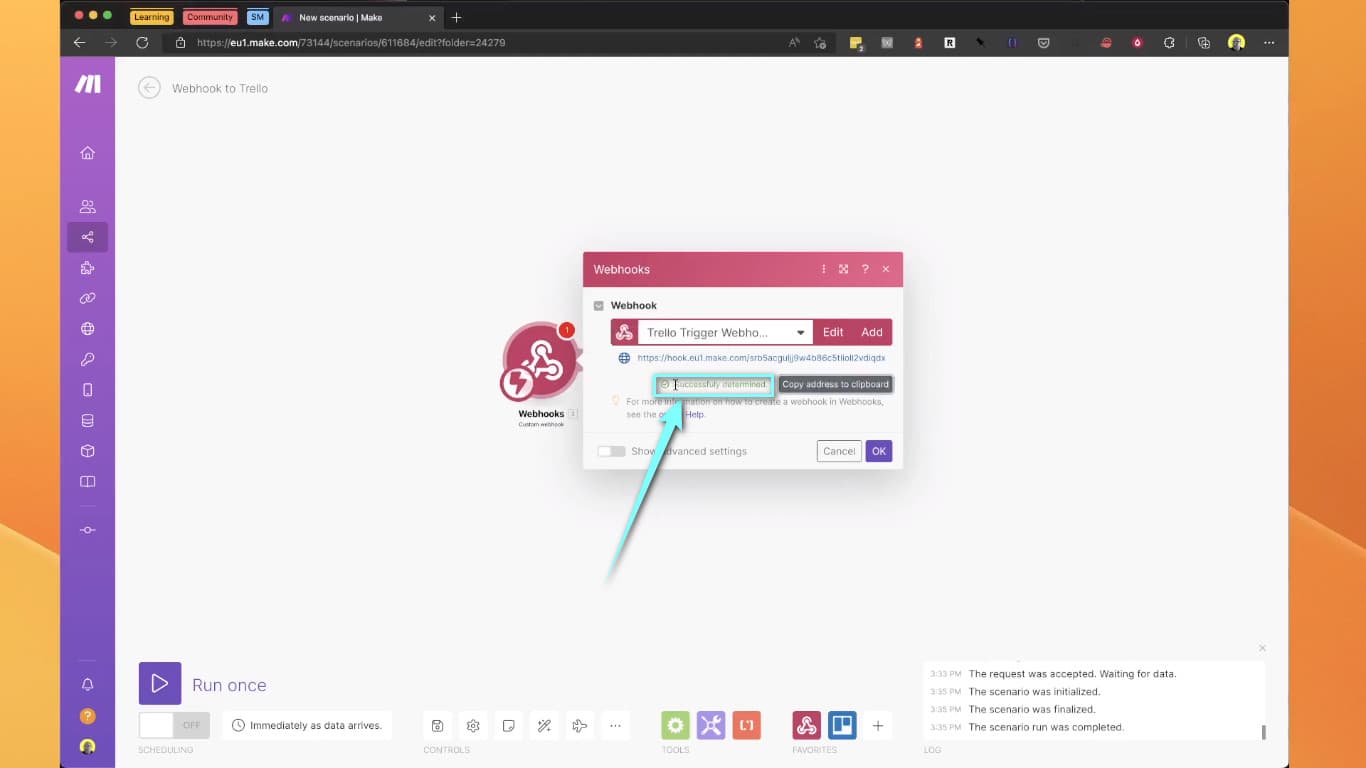
Task: Click the 'Webhook to Trello' scenario title
Action: pos(220,88)
